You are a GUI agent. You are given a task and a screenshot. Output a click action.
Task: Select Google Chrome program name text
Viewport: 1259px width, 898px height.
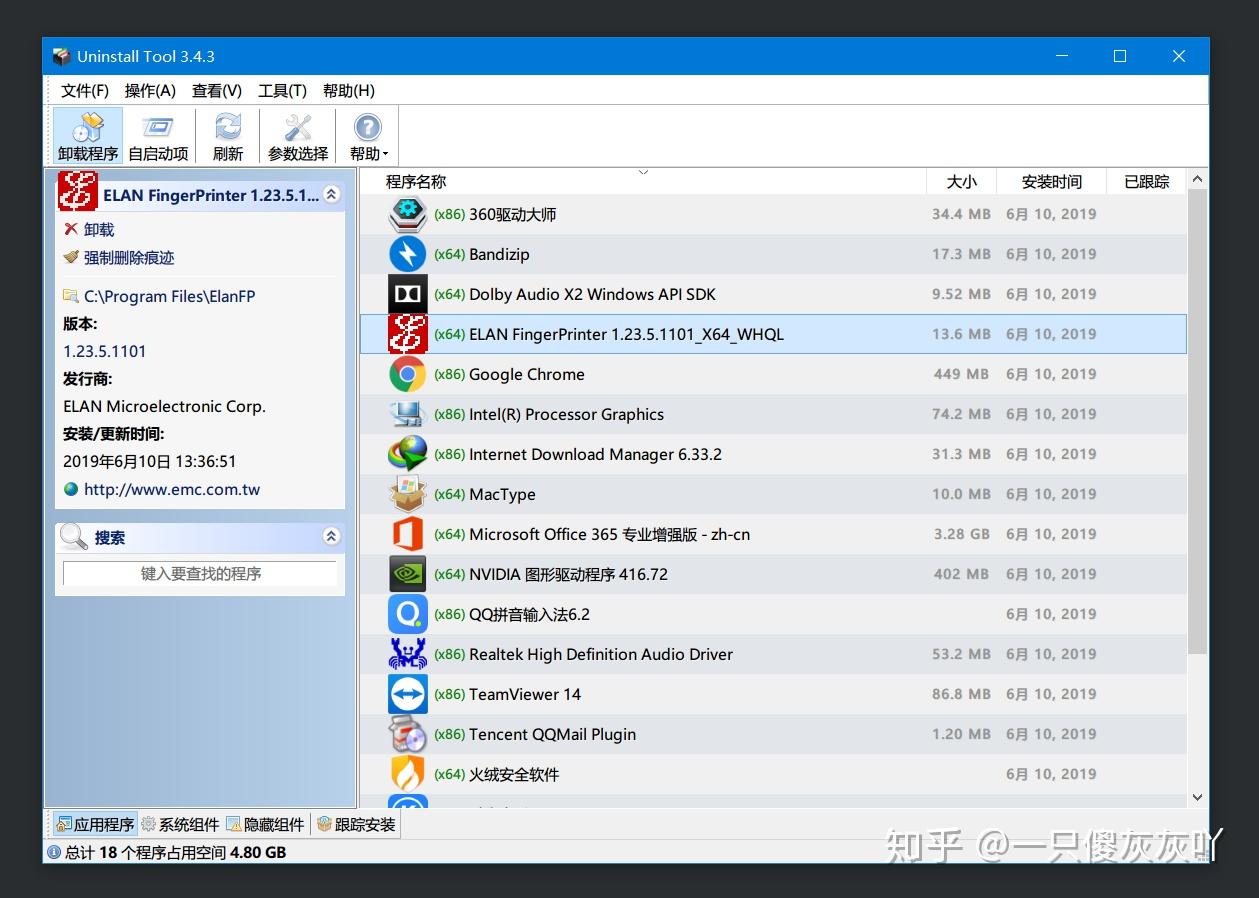point(527,374)
